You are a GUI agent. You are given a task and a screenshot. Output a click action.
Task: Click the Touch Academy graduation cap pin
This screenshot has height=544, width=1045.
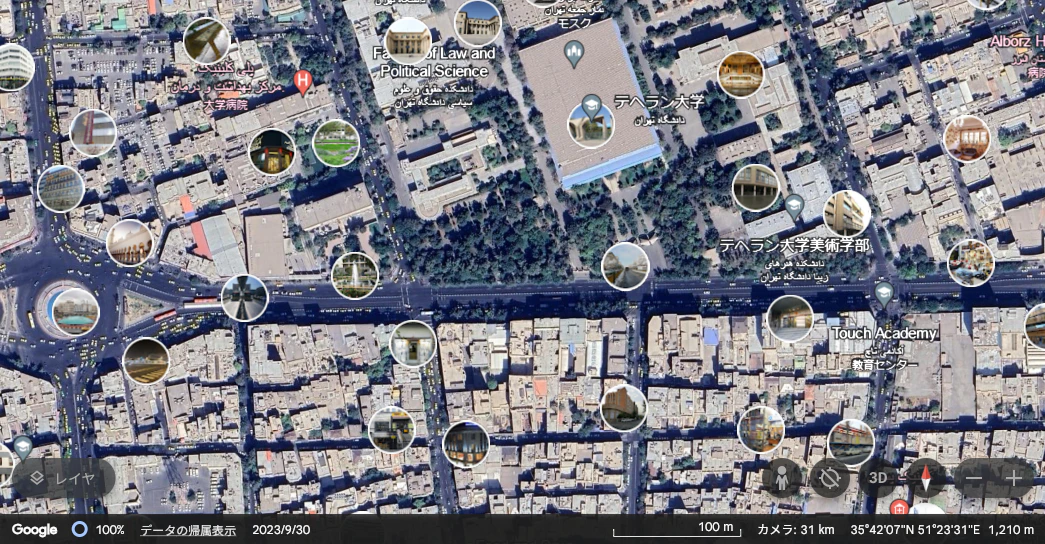click(x=884, y=293)
